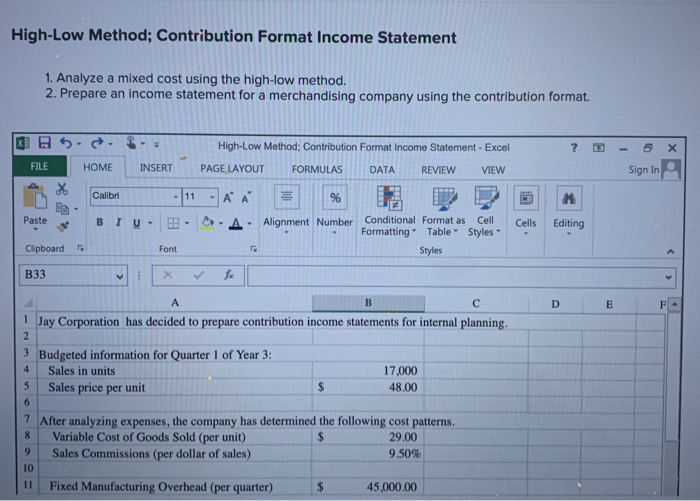
Task: Select column C header
Action: click(476, 304)
